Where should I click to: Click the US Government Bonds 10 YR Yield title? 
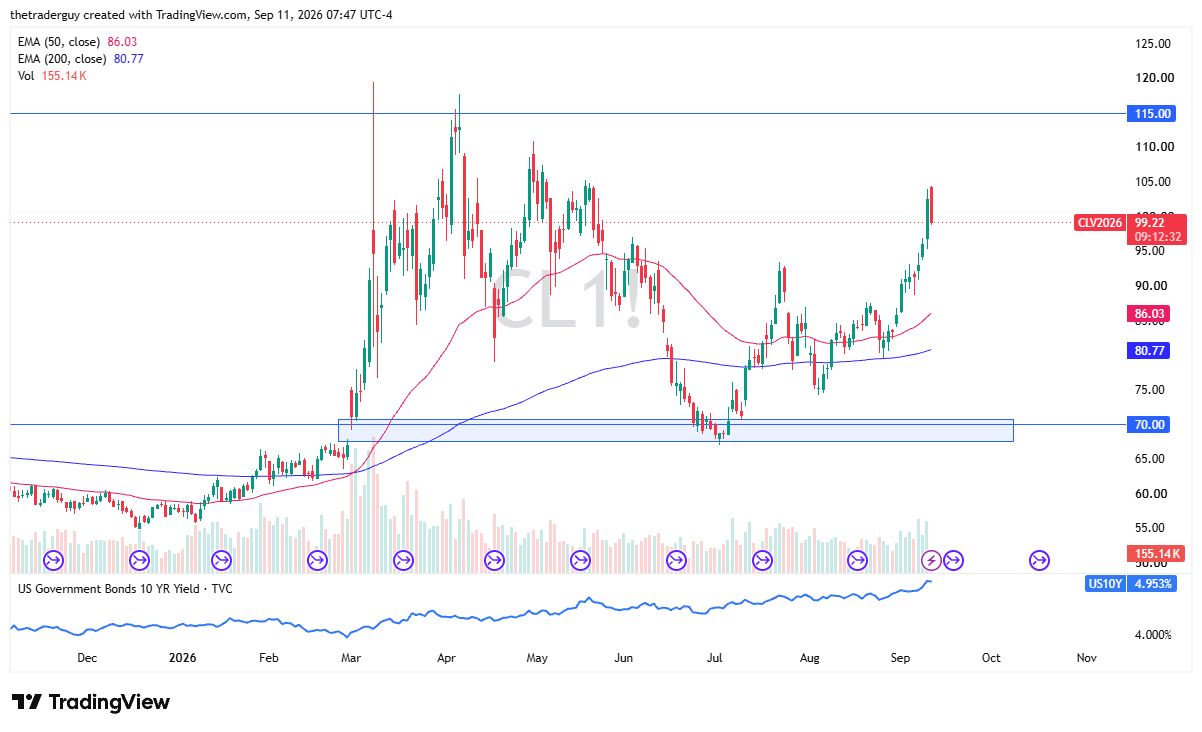pos(125,588)
